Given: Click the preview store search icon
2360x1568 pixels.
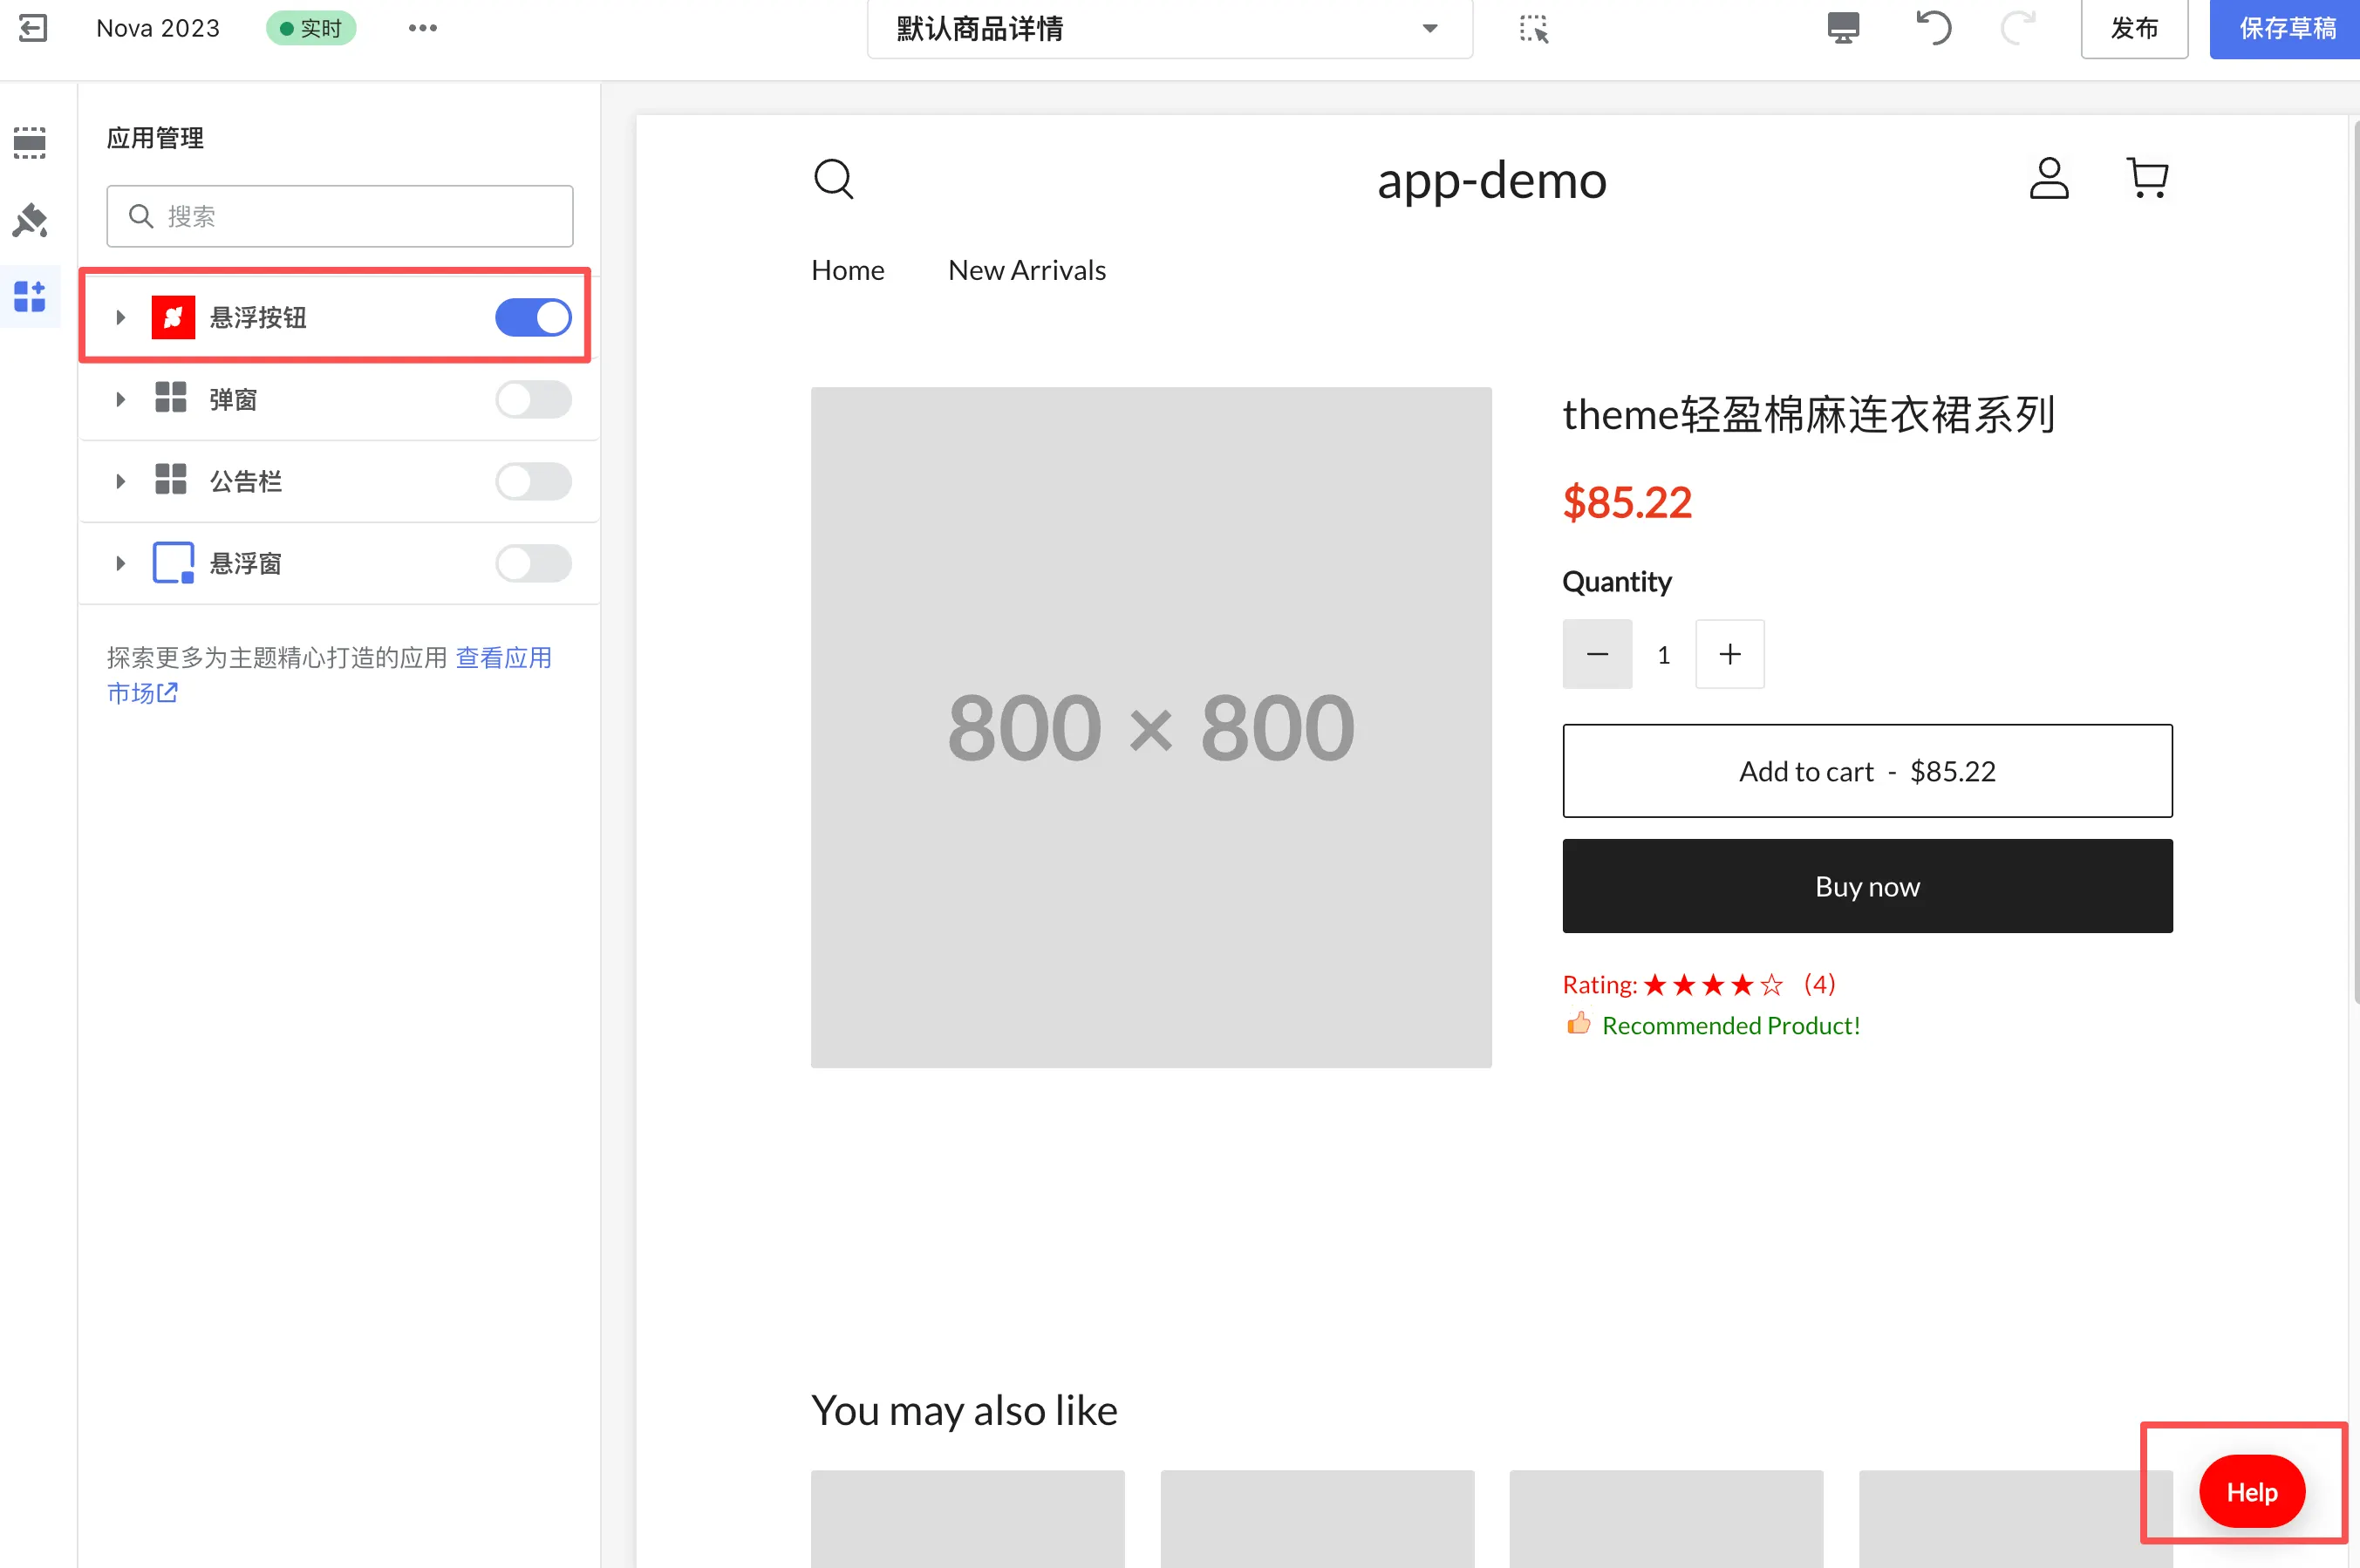Looking at the screenshot, I should click(833, 179).
